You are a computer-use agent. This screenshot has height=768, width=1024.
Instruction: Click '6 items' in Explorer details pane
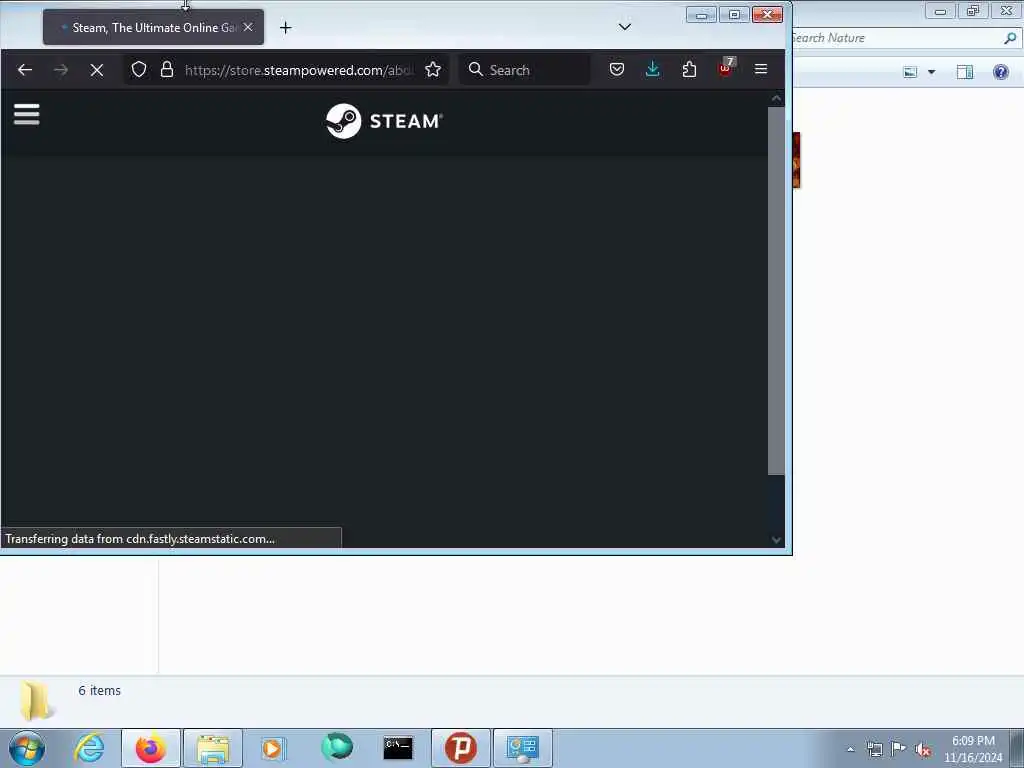click(x=99, y=690)
